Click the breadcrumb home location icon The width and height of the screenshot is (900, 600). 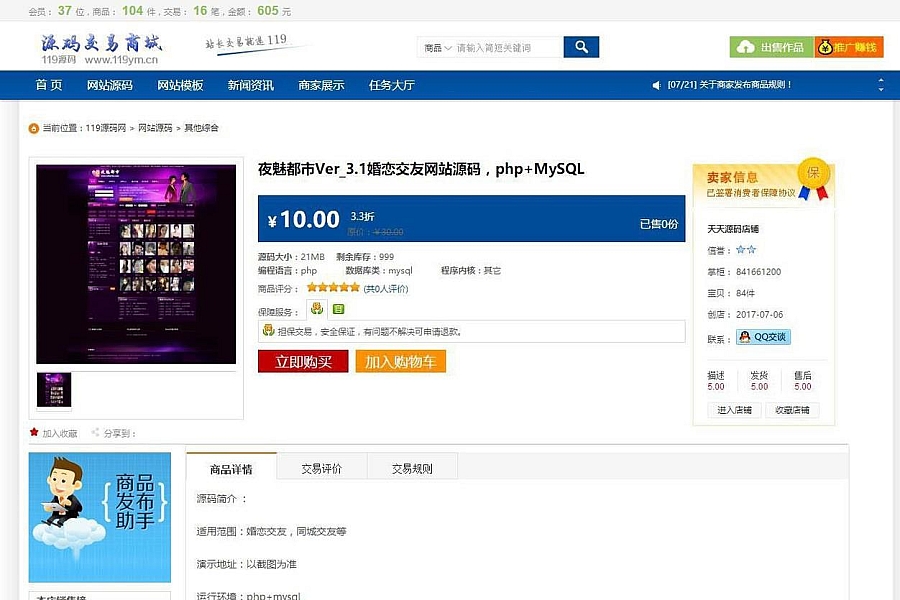(x=34, y=128)
